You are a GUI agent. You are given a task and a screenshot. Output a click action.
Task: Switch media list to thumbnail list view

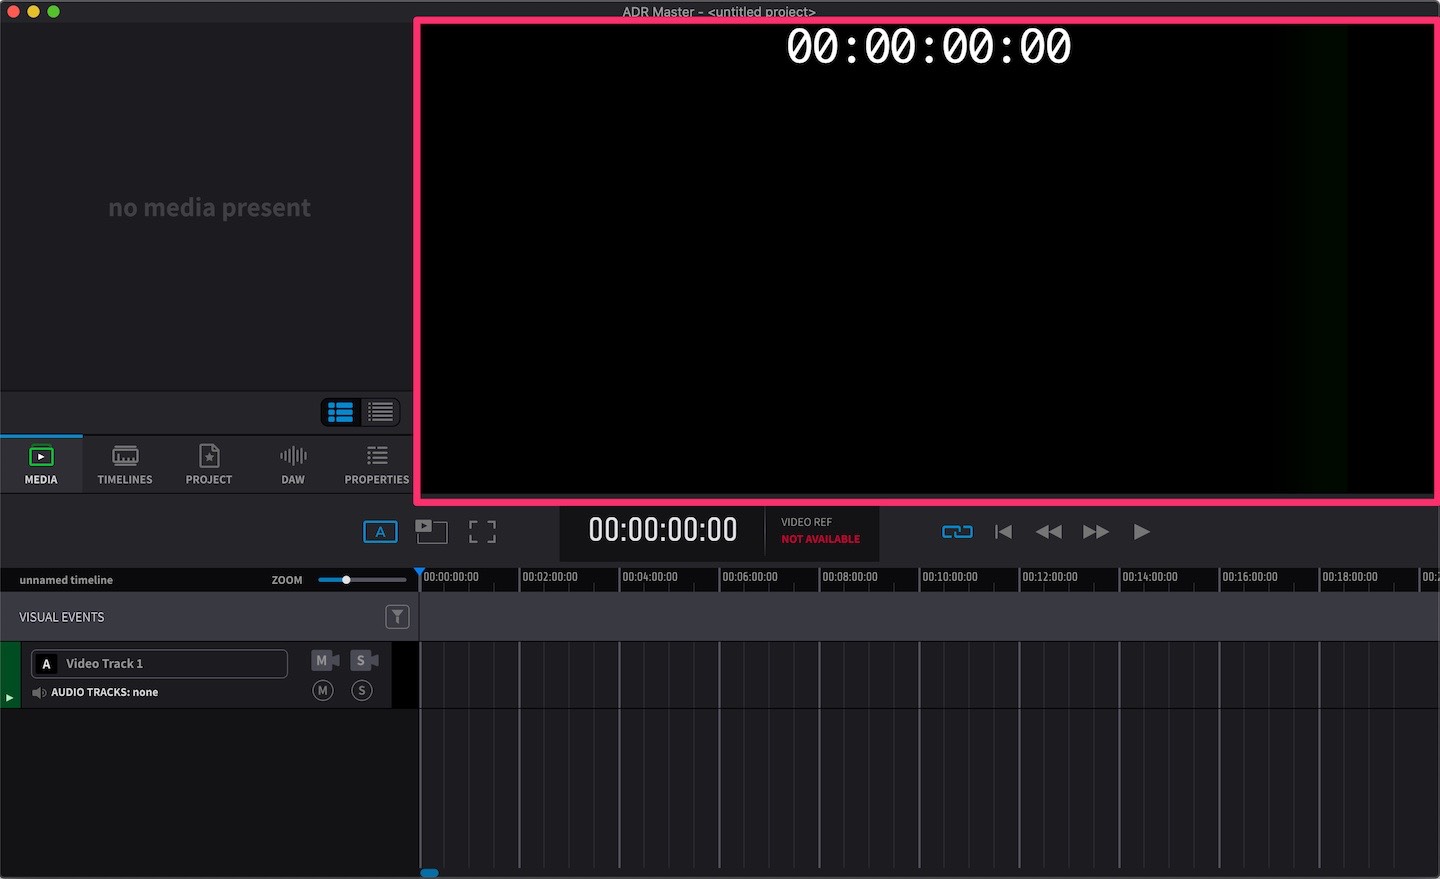point(340,412)
